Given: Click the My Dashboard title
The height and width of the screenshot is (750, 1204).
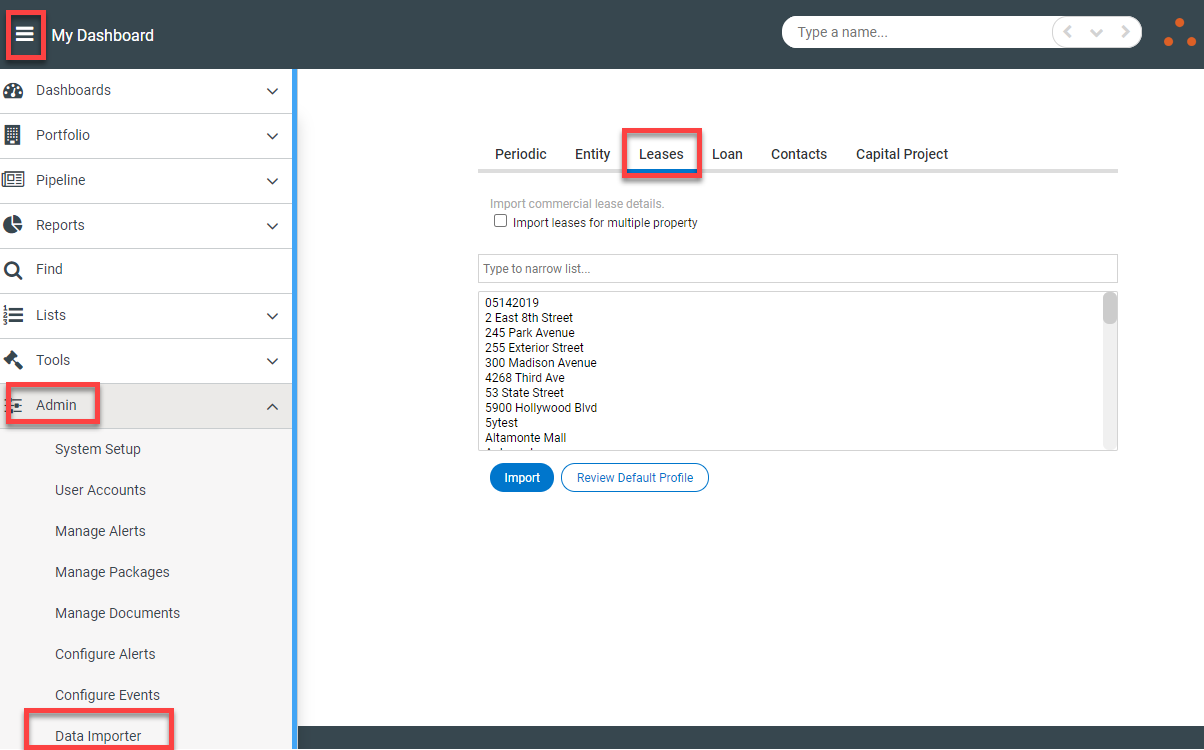Looking at the screenshot, I should pos(103,35).
